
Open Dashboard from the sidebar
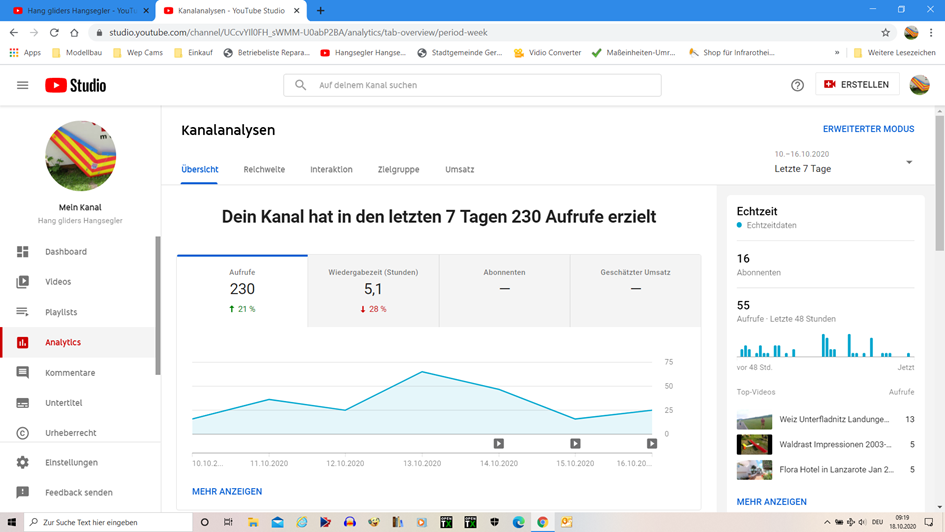[65, 252]
